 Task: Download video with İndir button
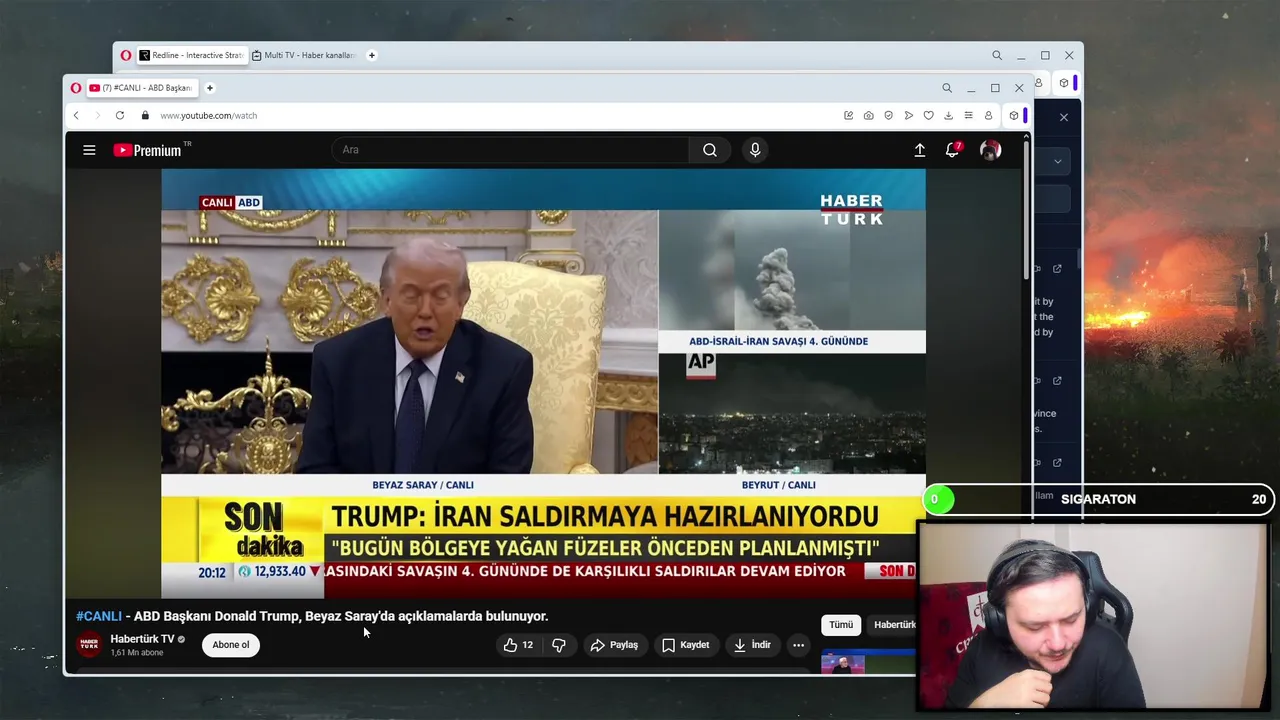pyautogui.click(x=752, y=645)
